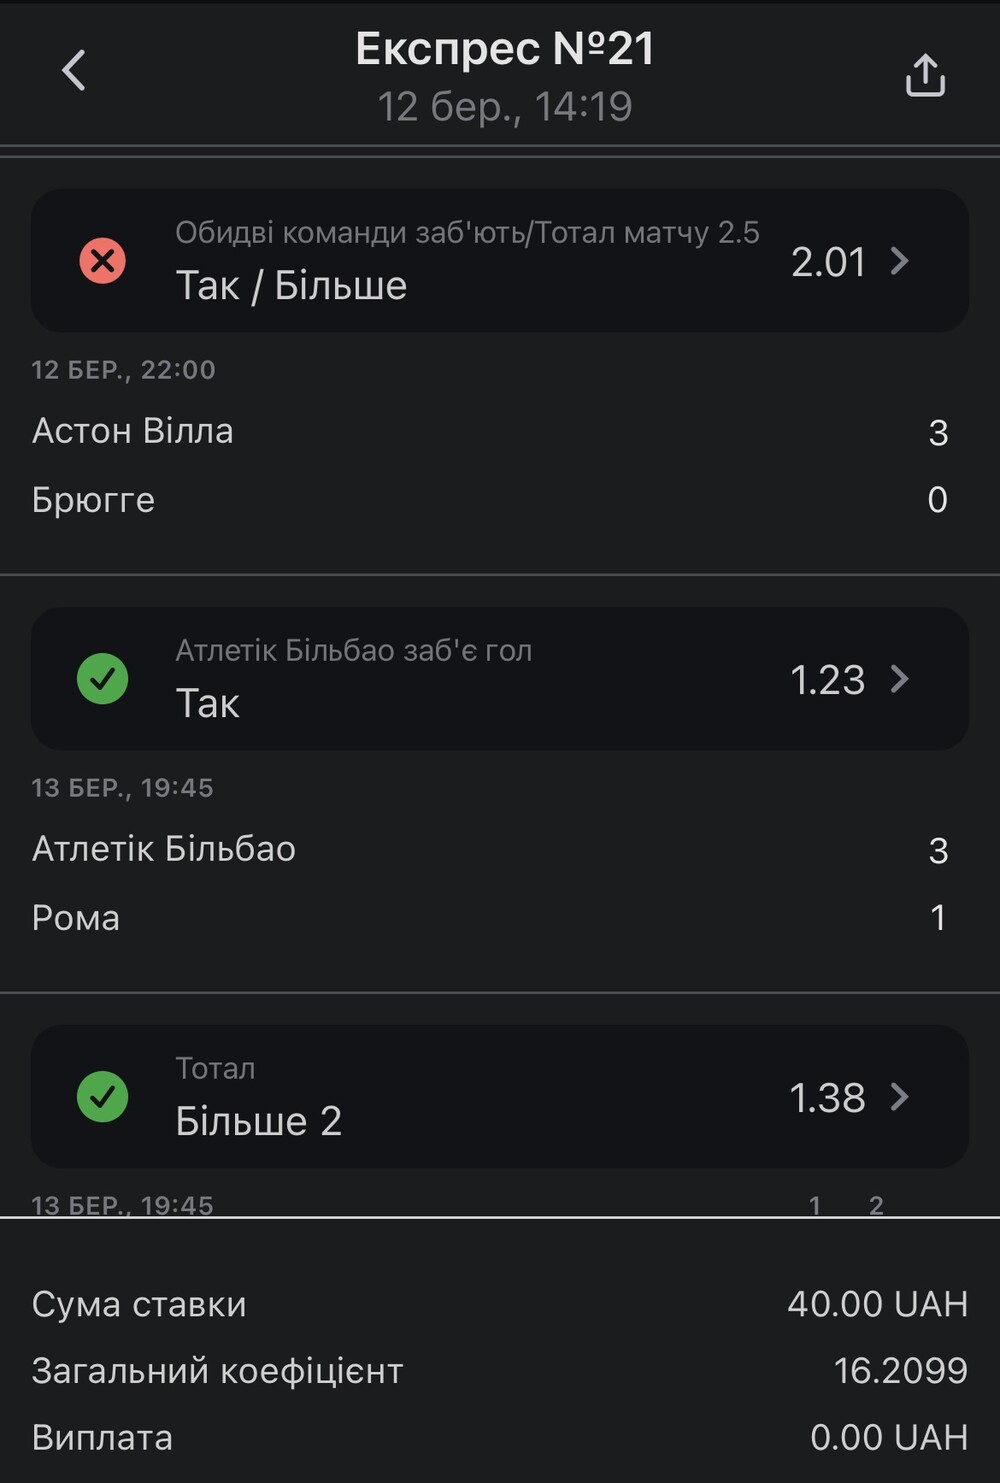This screenshot has width=1000, height=1483.
Task: Select the Астон Вілла team row
Action: click(490, 431)
